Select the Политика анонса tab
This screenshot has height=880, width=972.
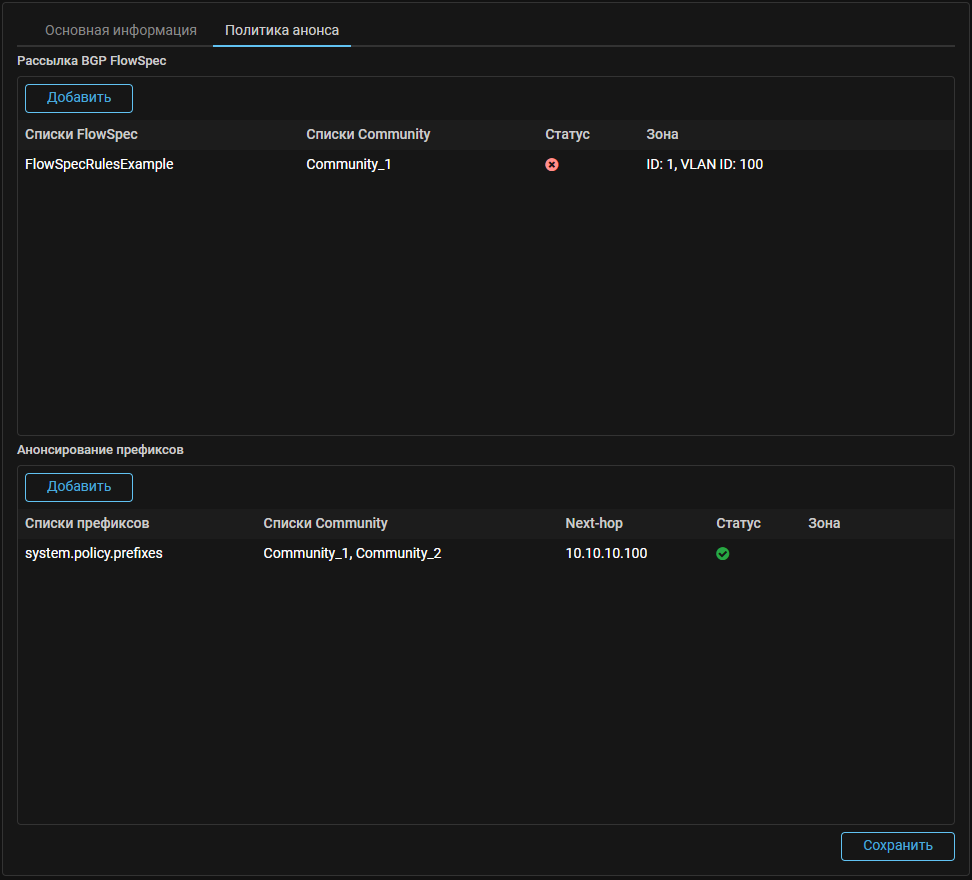tap(282, 30)
